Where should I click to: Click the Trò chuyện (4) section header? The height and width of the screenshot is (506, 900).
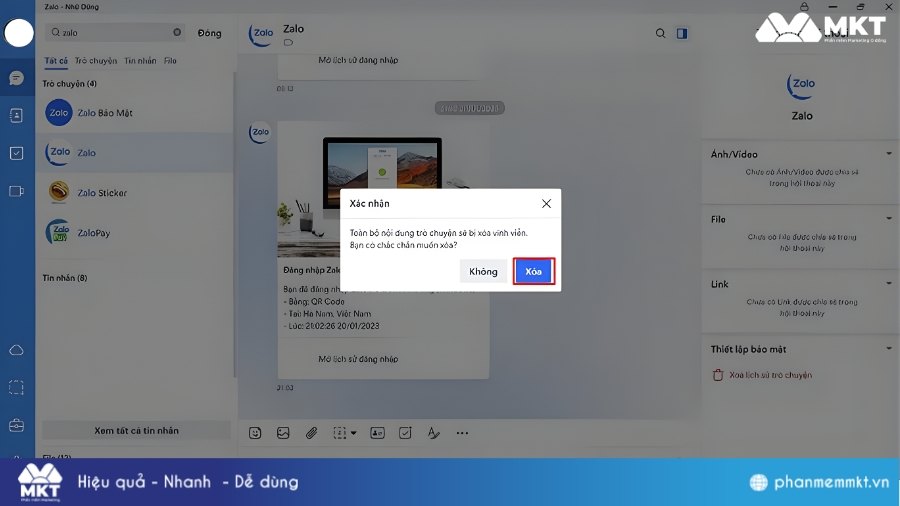69,84
